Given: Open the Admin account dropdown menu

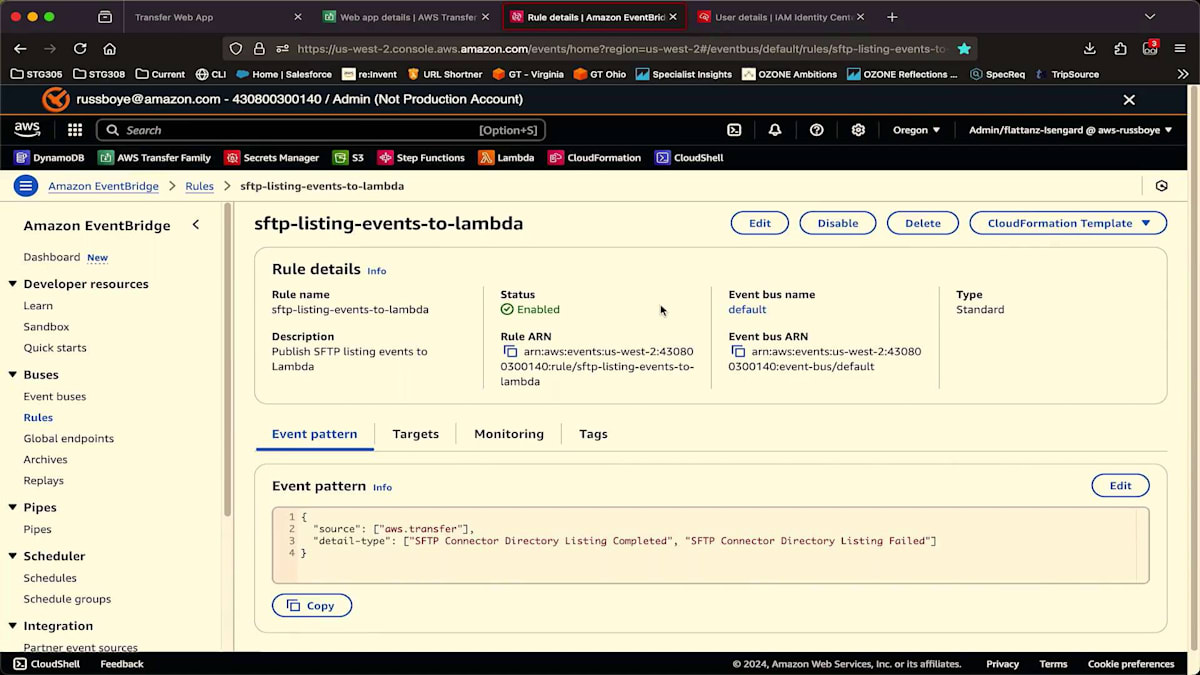Looking at the screenshot, I should pyautogui.click(x=1071, y=130).
